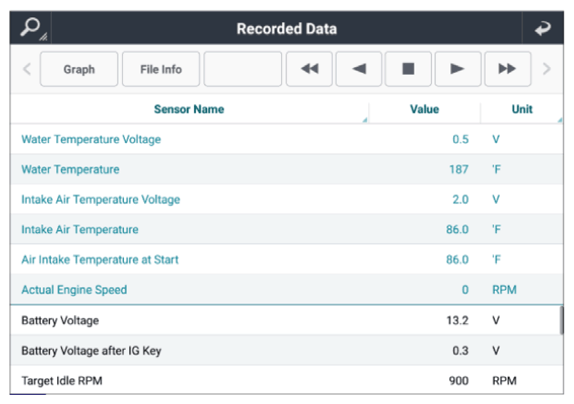Show more toolbar items with right chevron
This screenshot has width=574, height=404.
(547, 69)
